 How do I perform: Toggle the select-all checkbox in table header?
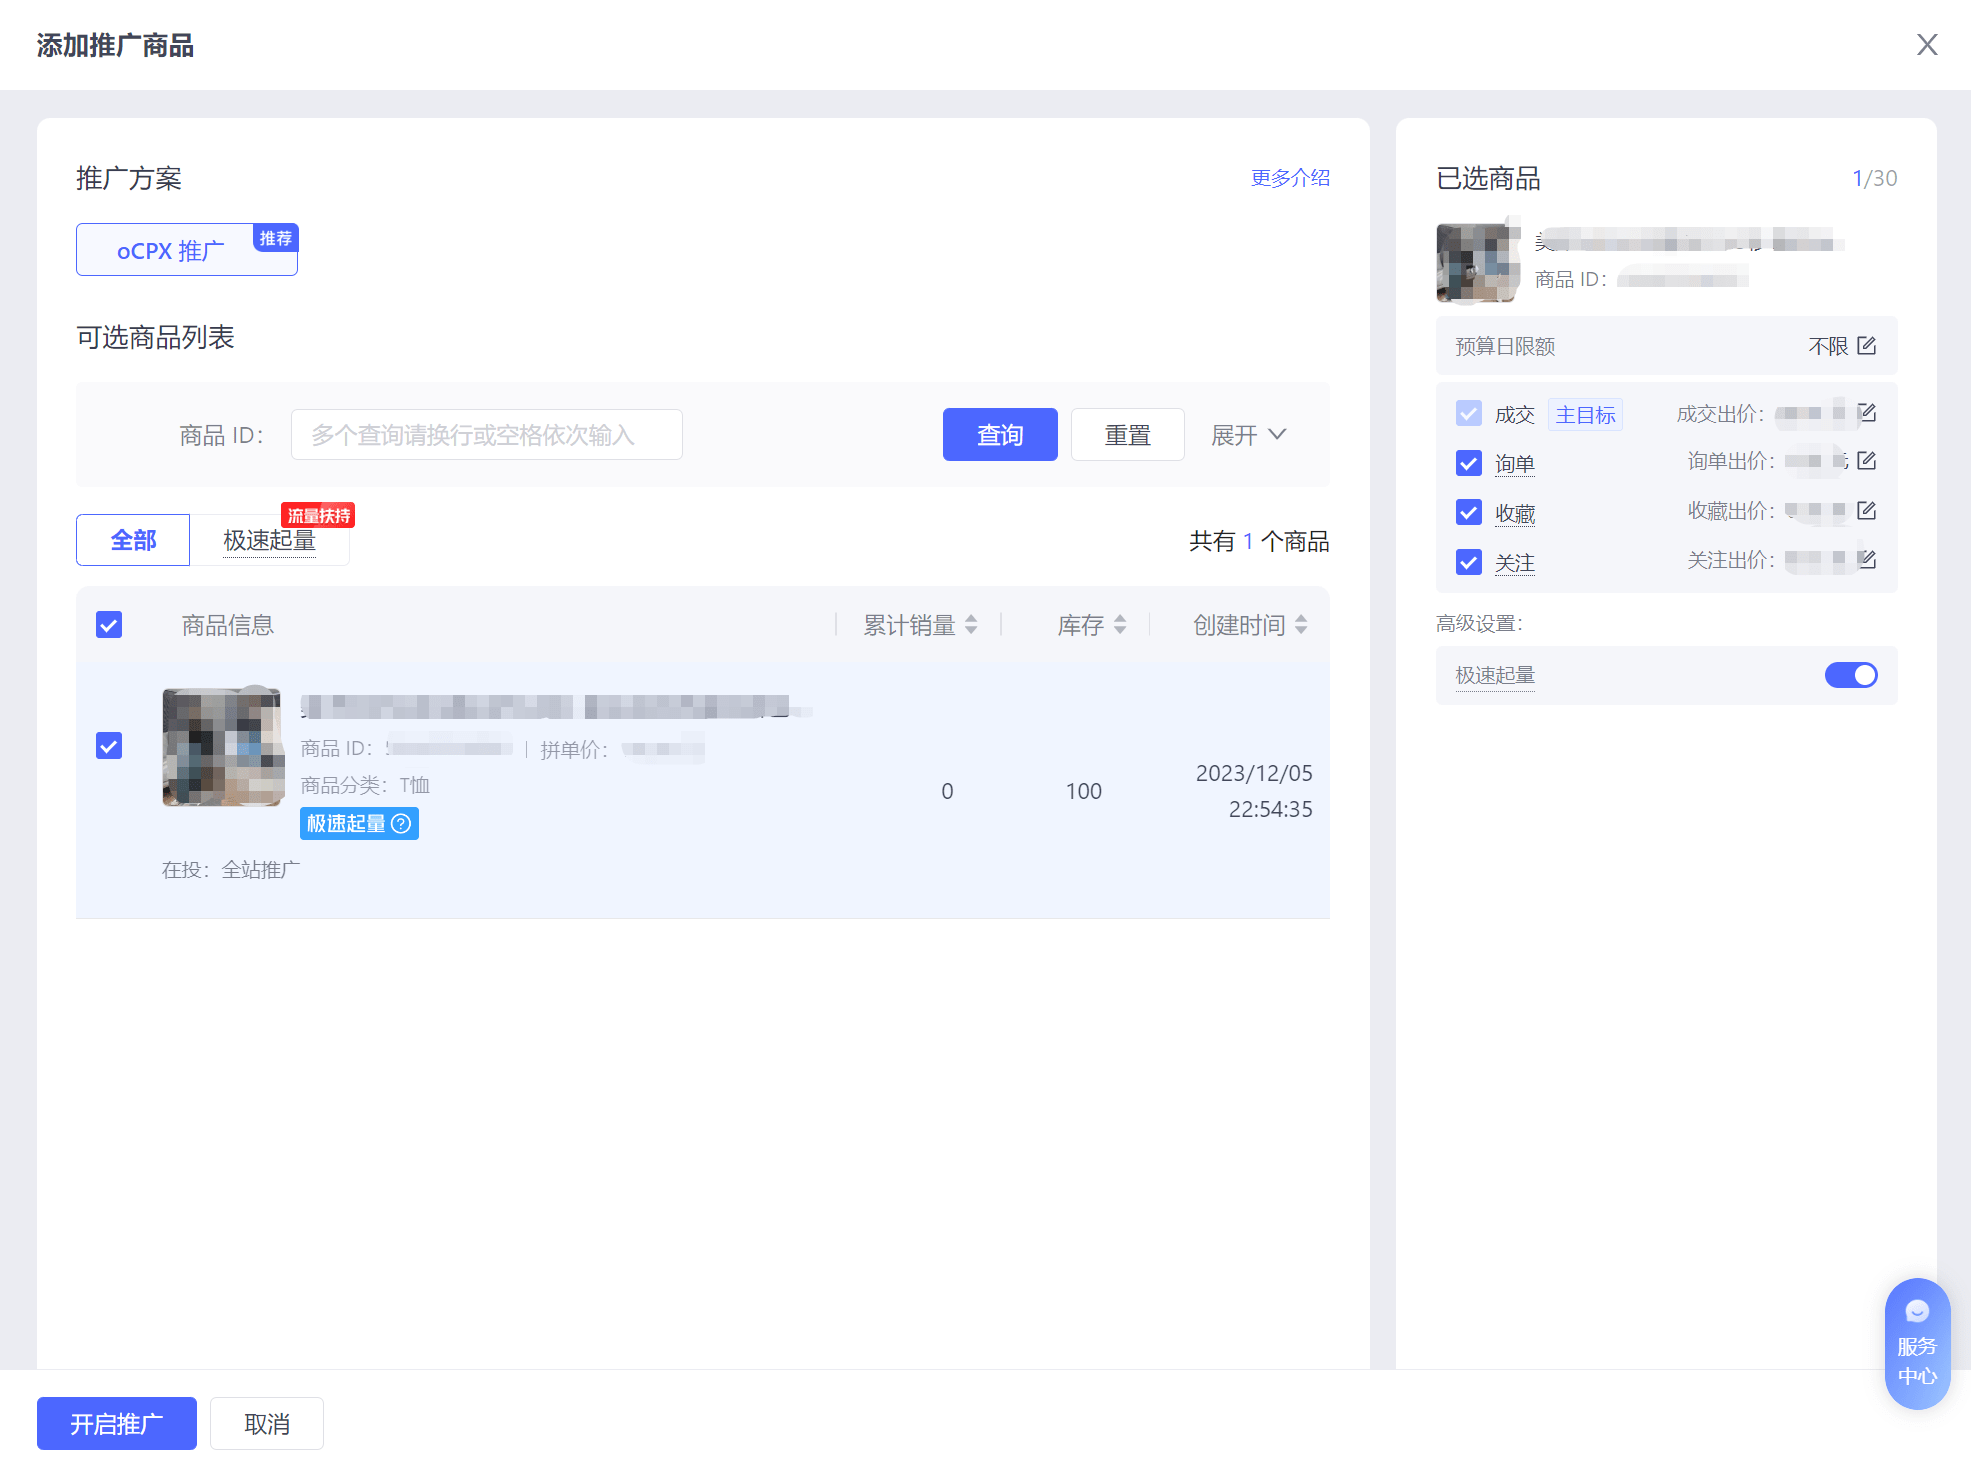click(109, 625)
